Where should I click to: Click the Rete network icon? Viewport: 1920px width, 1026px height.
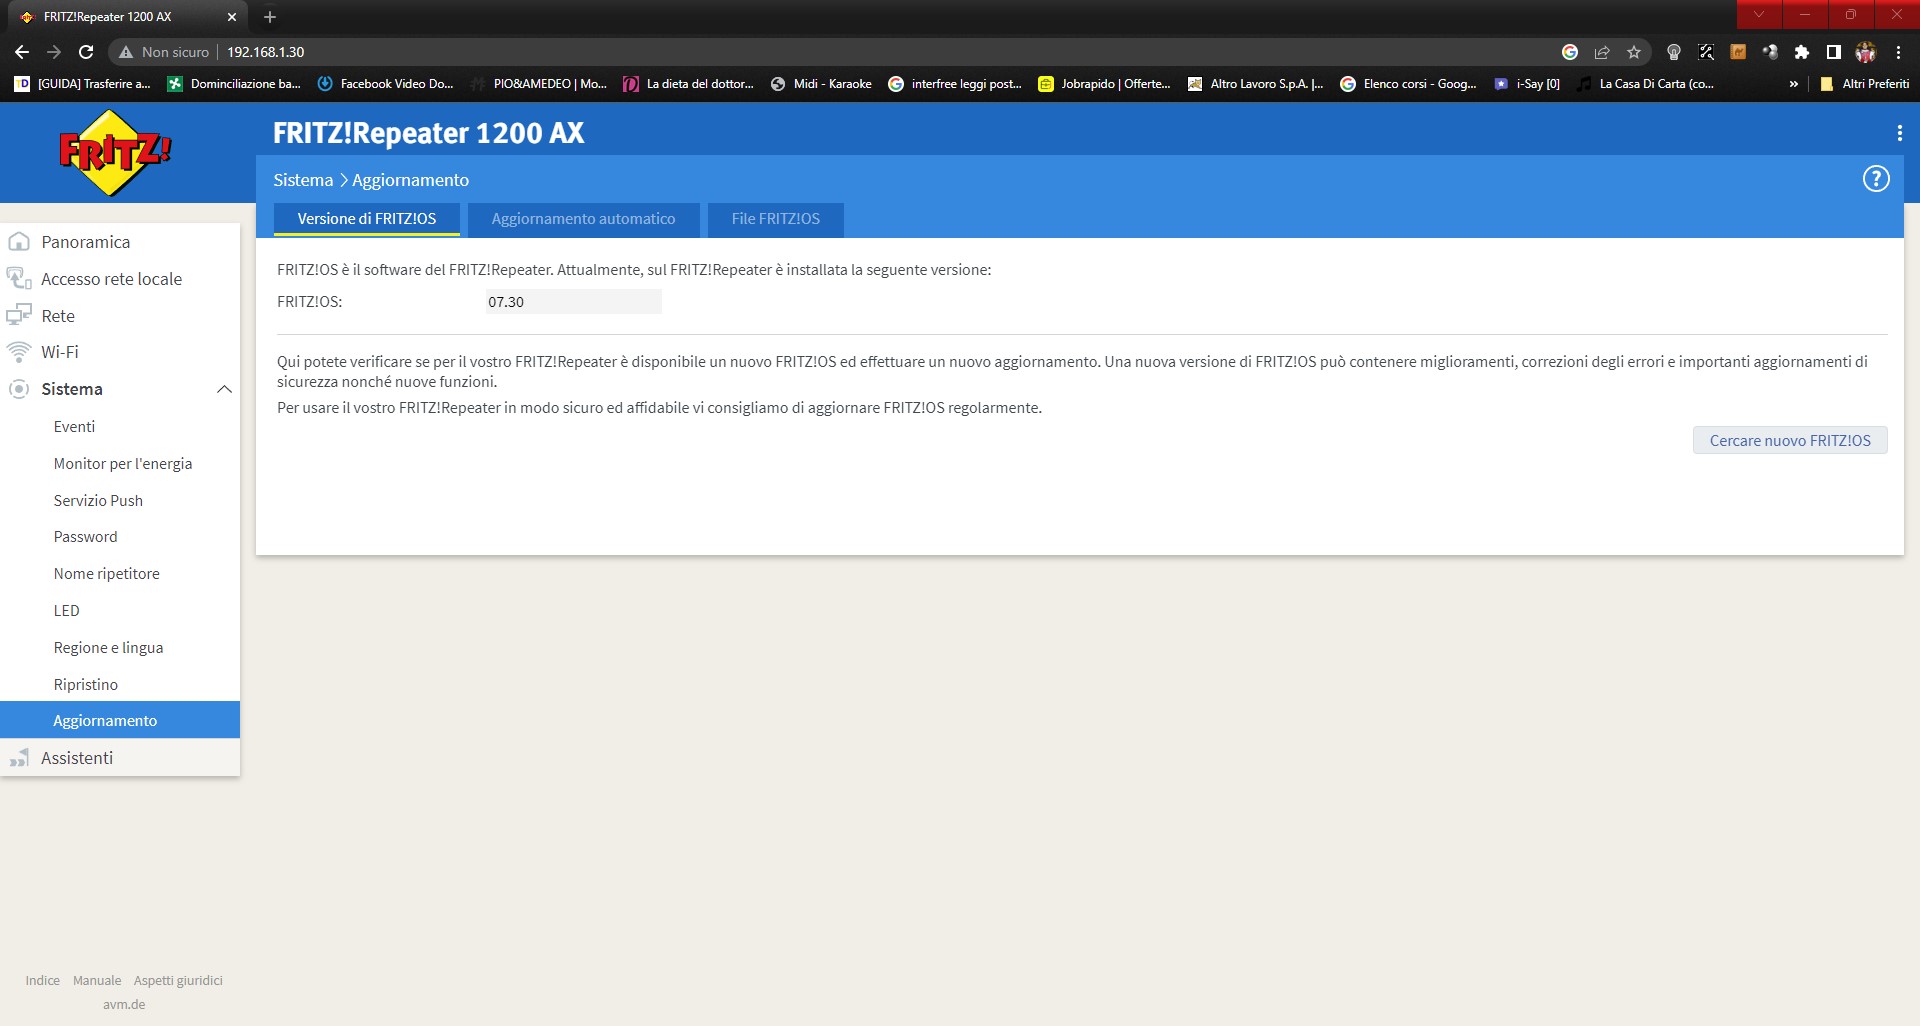(19, 316)
